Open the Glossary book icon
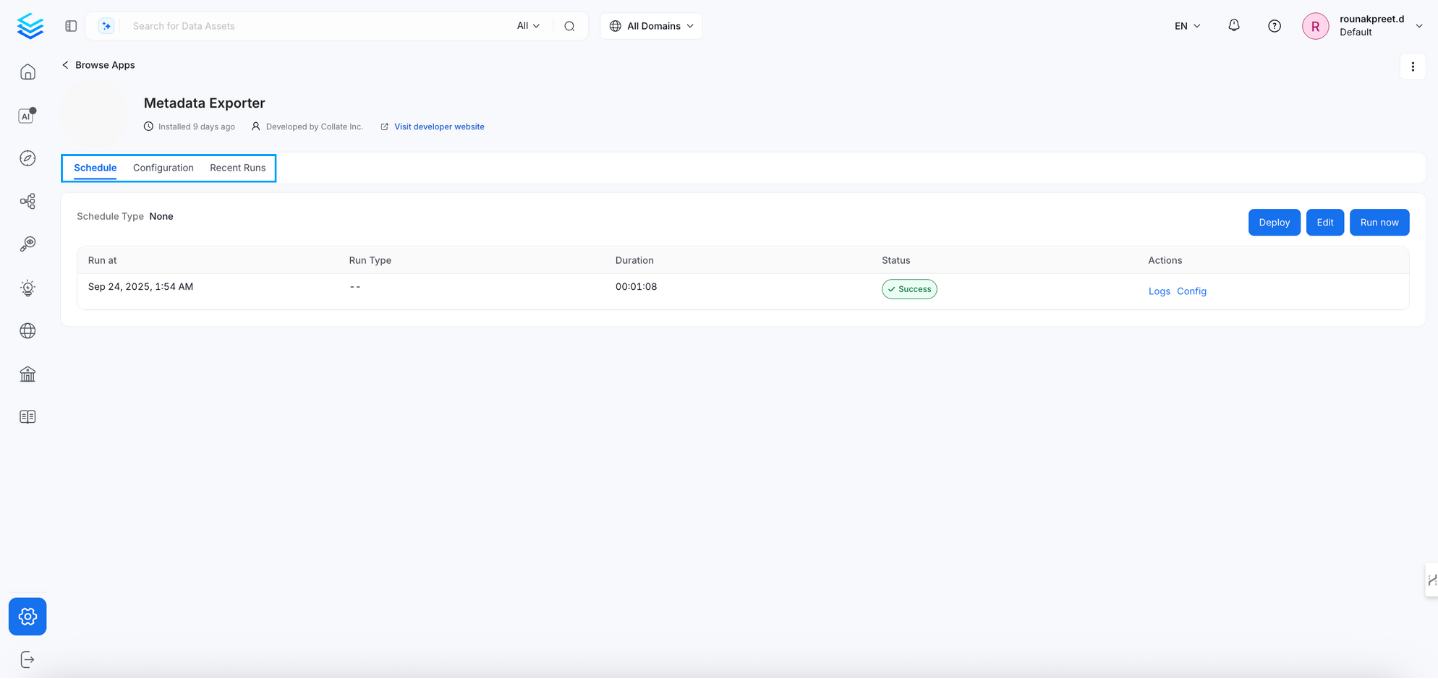 (27, 416)
